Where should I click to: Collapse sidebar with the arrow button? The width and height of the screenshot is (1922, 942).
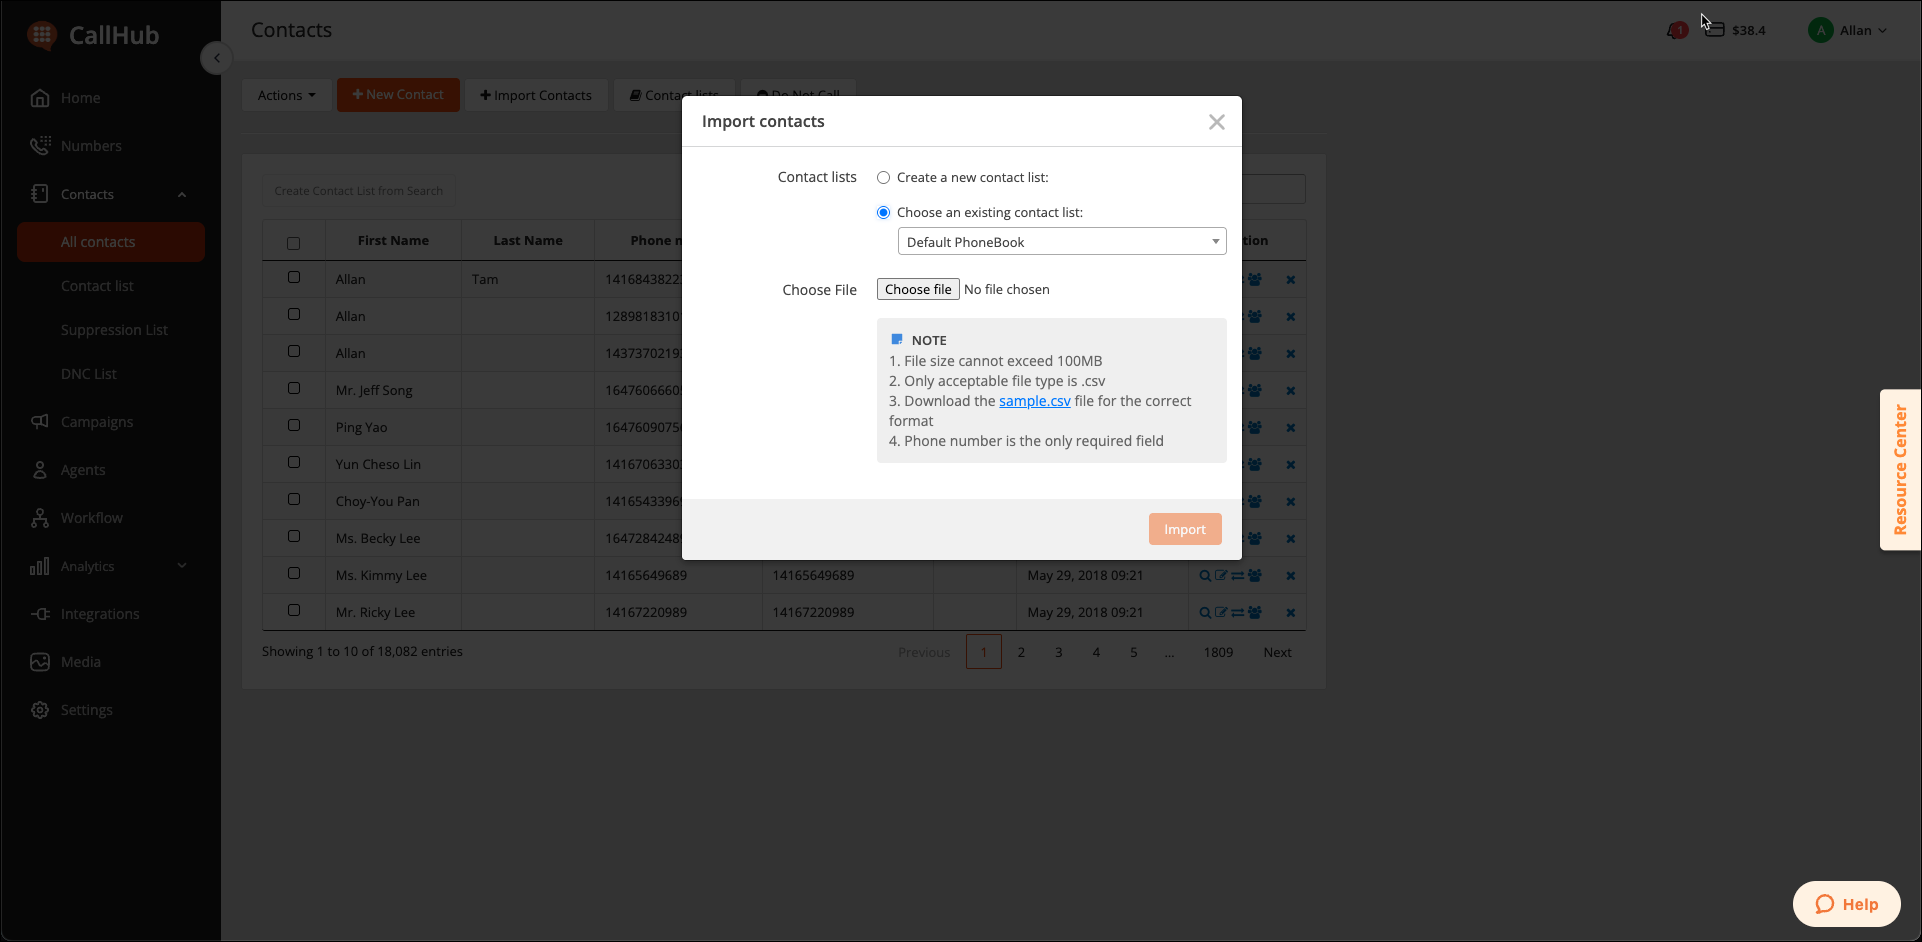click(x=217, y=58)
